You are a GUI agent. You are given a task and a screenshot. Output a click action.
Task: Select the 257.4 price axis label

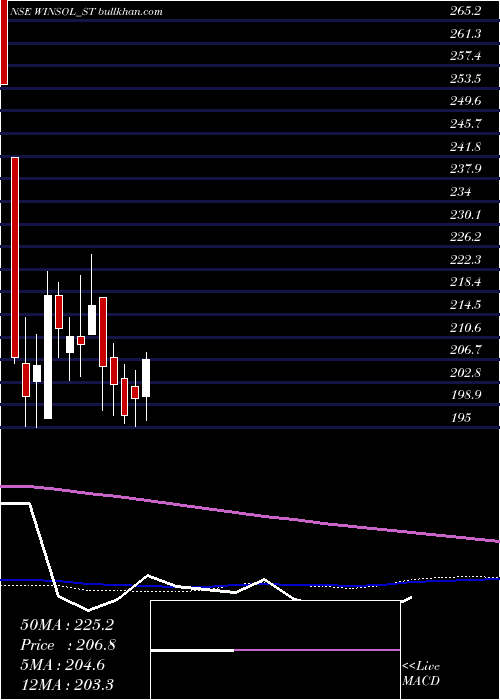pos(465,57)
